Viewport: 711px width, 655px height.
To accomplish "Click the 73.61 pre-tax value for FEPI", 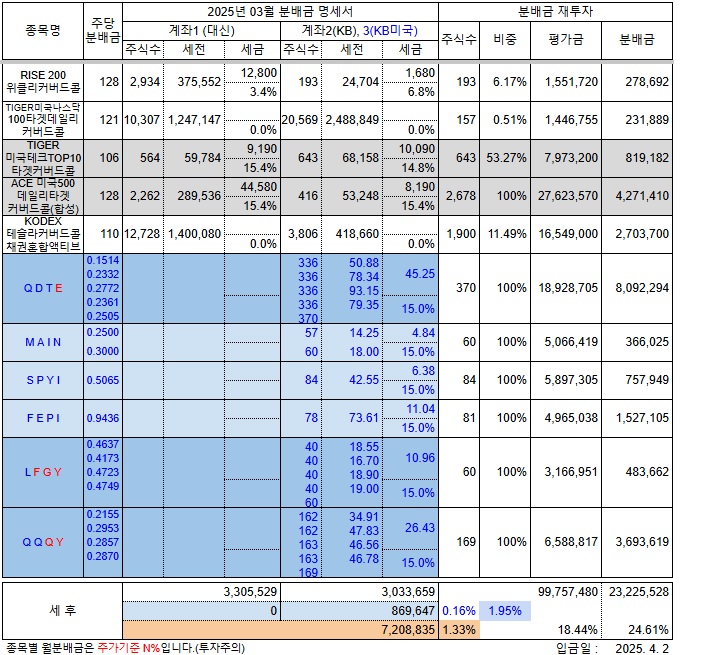I will point(364,418).
